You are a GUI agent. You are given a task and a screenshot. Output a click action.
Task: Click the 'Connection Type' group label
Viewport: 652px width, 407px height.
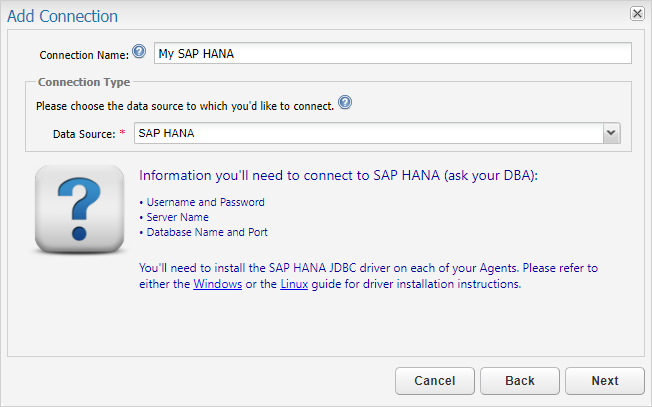[84, 82]
